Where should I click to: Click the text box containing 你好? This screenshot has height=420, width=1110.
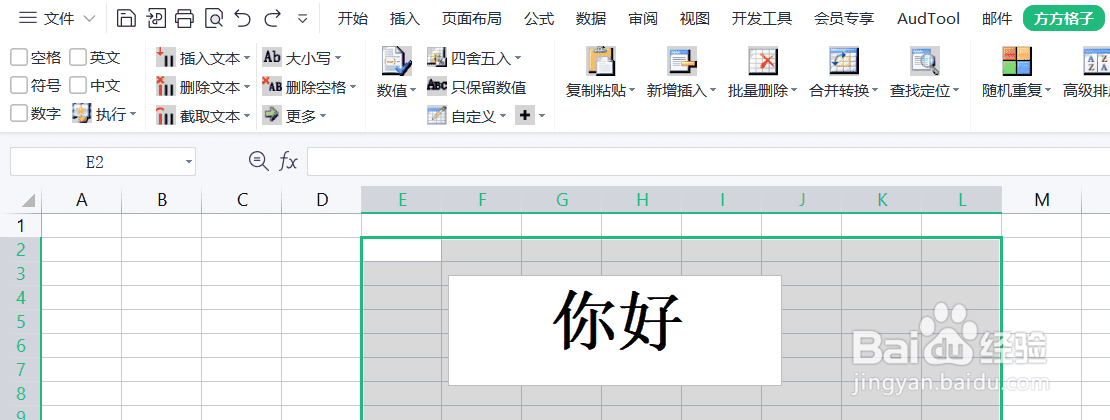tap(614, 330)
